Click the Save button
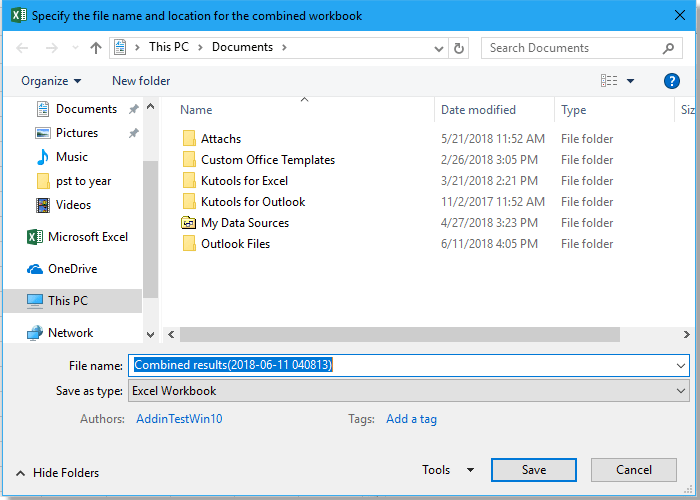This screenshot has height=500, width=700. click(x=534, y=470)
